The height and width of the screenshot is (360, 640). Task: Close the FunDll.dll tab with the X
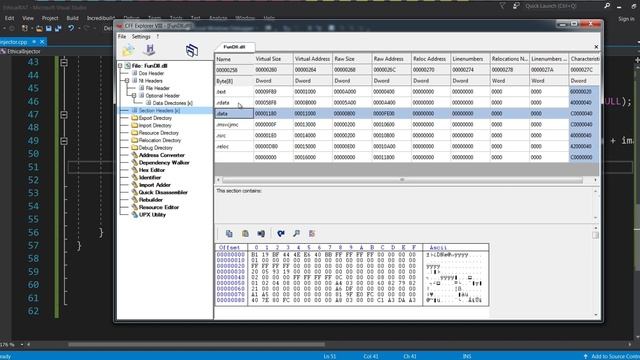[596, 47]
